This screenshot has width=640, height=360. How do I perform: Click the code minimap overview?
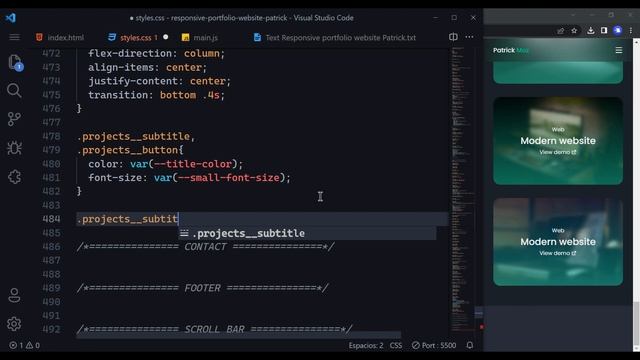click(x=462, y=188)
